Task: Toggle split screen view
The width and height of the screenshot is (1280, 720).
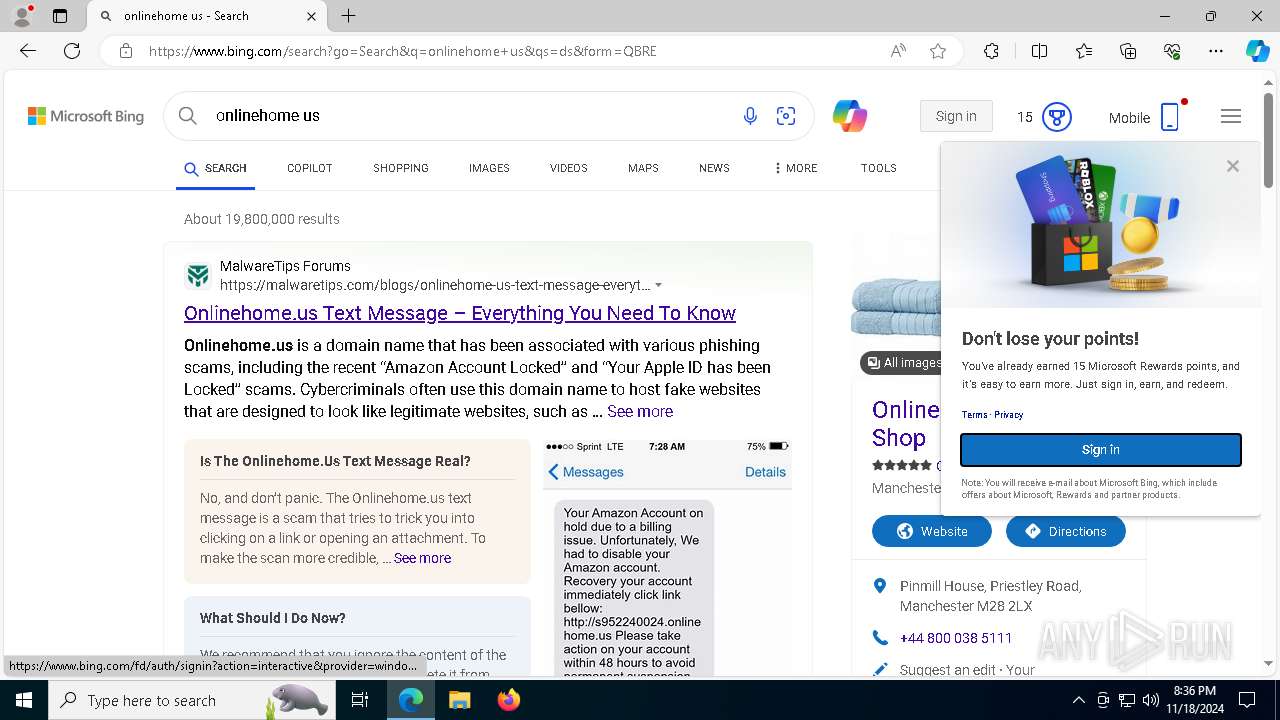Action: (x=1039, y=51)
